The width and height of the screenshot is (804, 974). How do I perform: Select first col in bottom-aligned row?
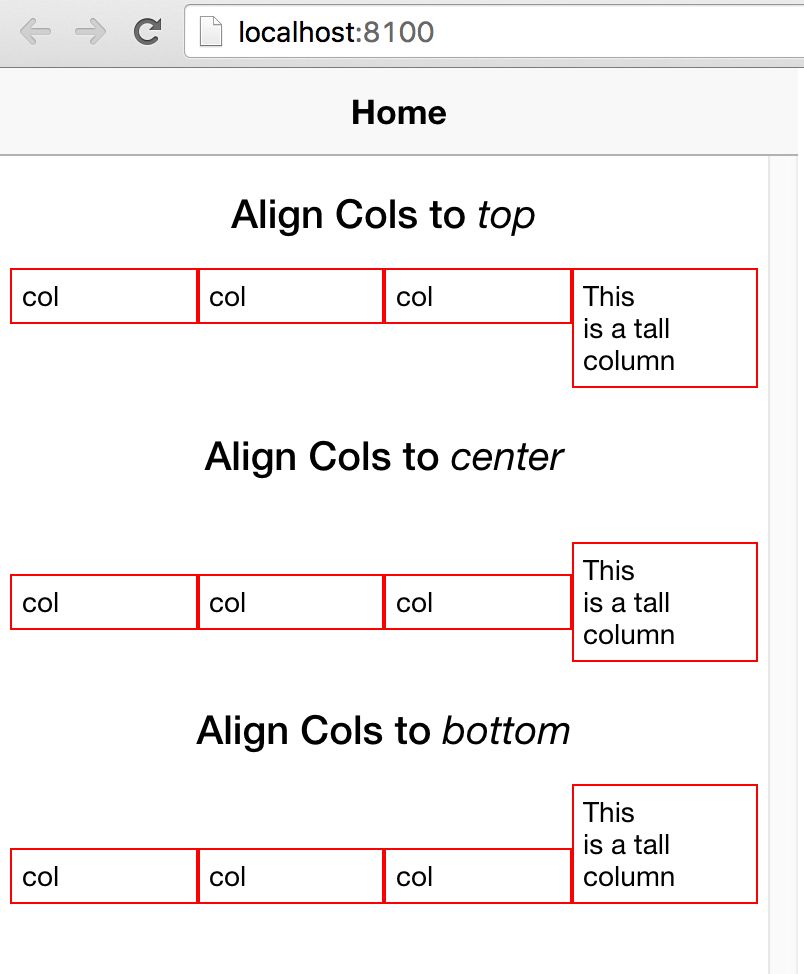pyautogui.click(x=104, y=876)
